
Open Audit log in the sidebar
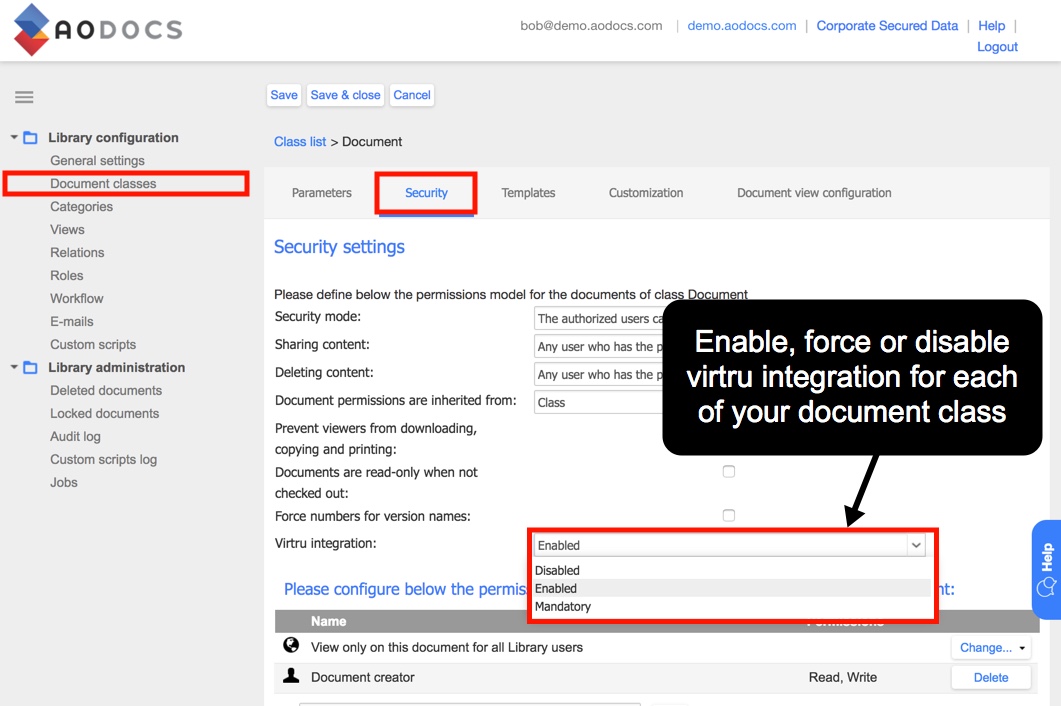tap(75, 437)
